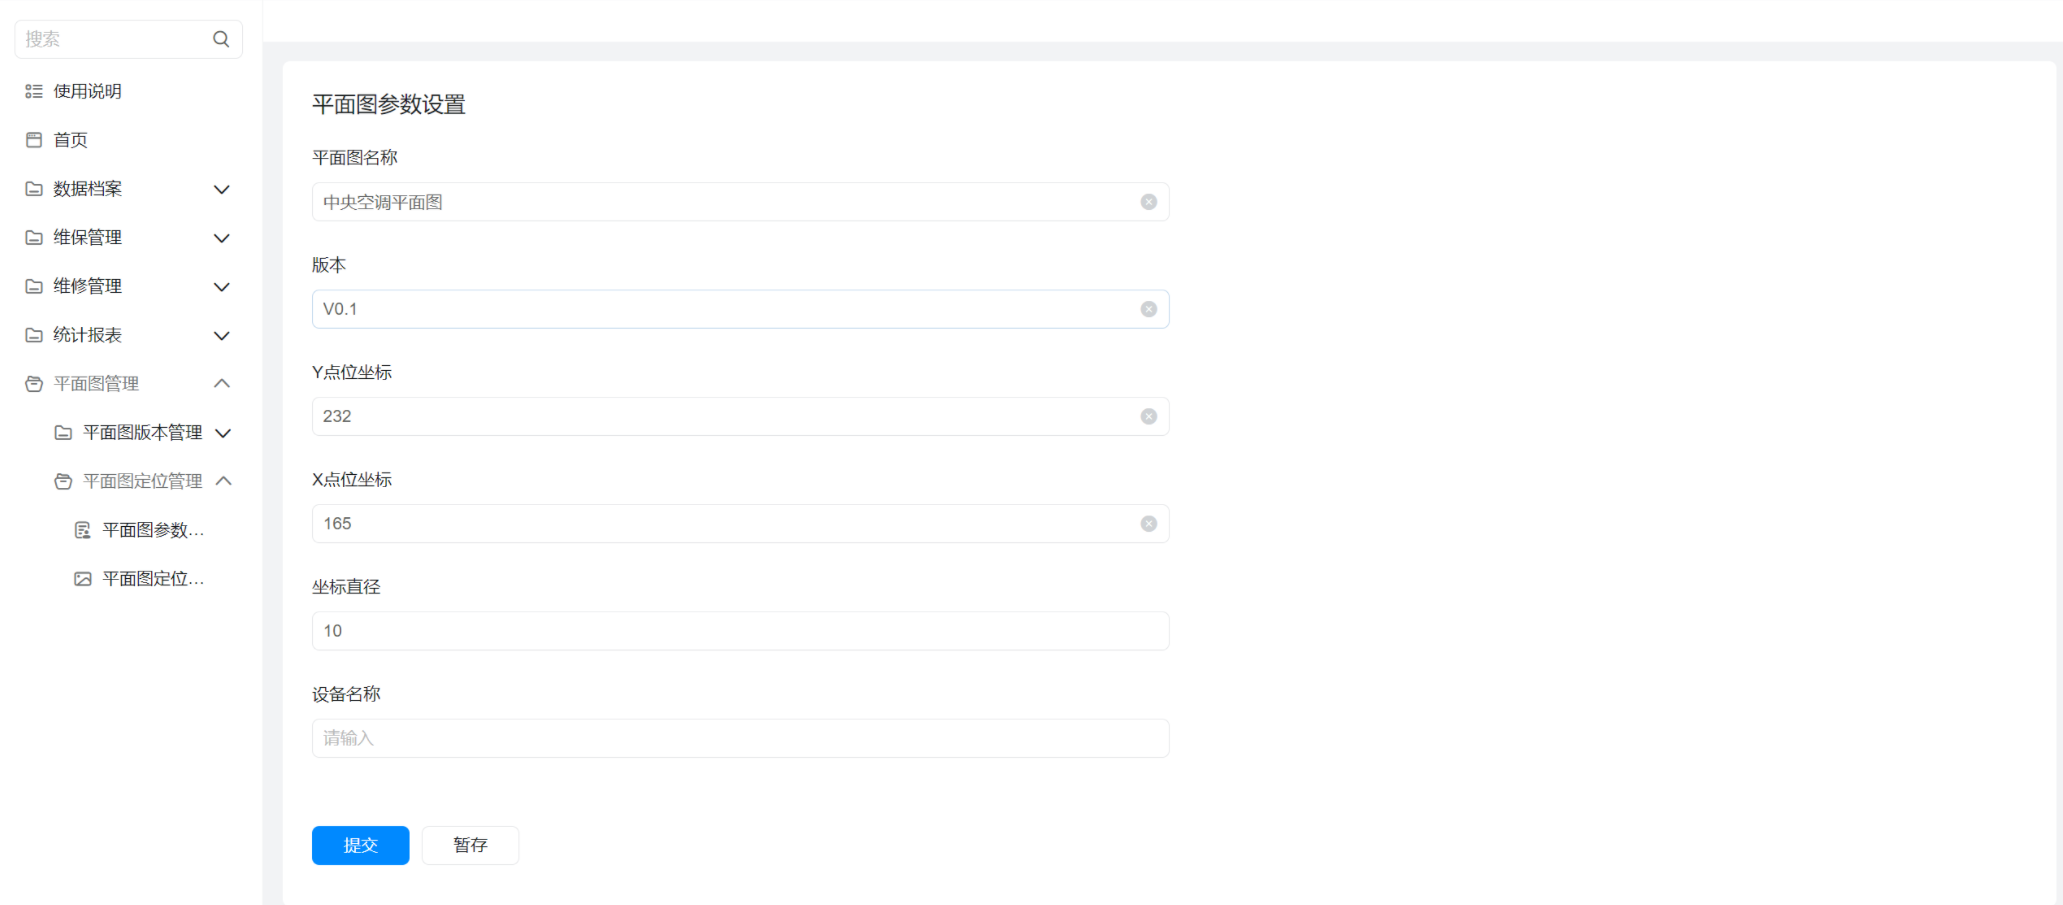
Task: Collapse the 平面图定位管理 submenu chevron
Action: [x=224, y=481]
